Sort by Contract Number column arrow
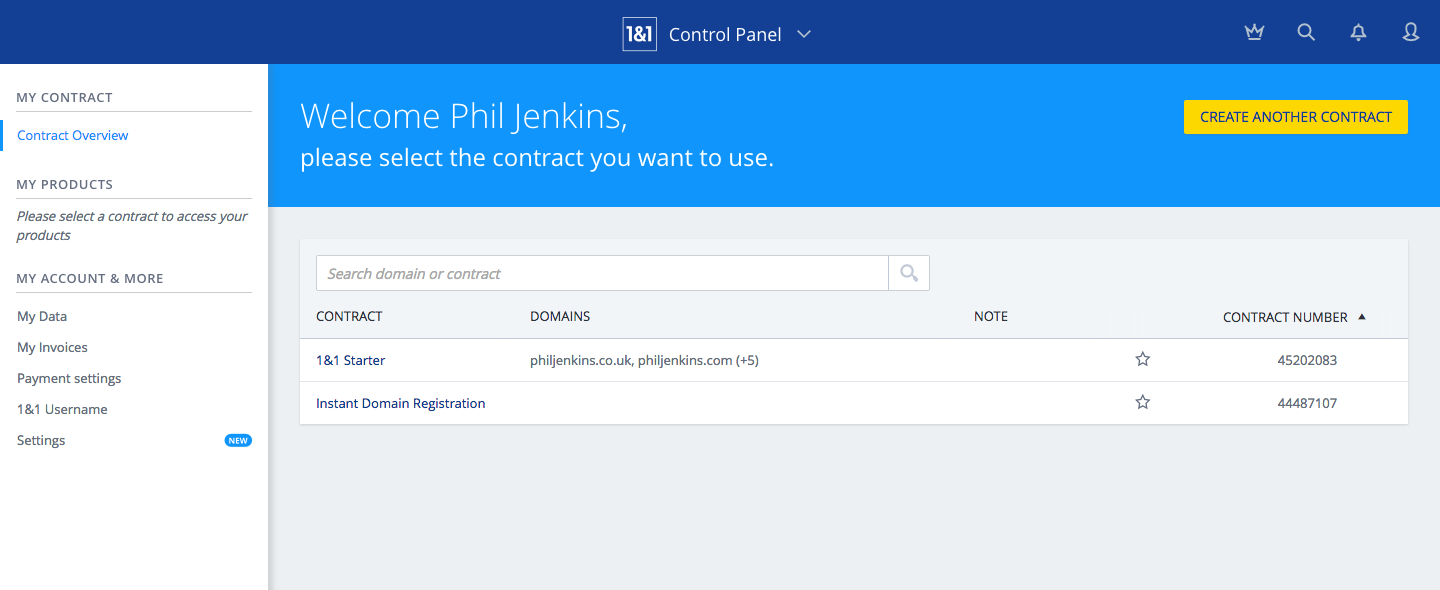This screenshot has height=590, width=1440. [x=1361, y=317]
